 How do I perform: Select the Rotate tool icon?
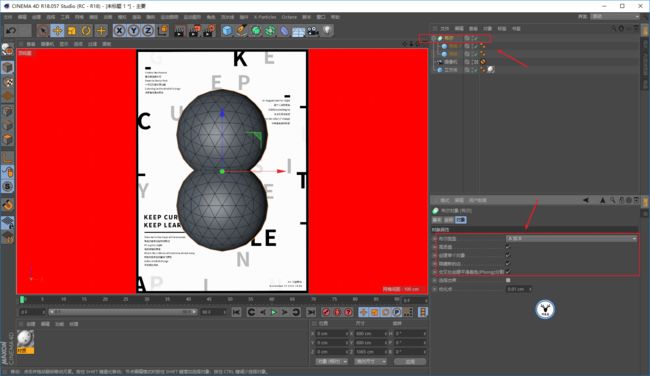pos(86,31)
